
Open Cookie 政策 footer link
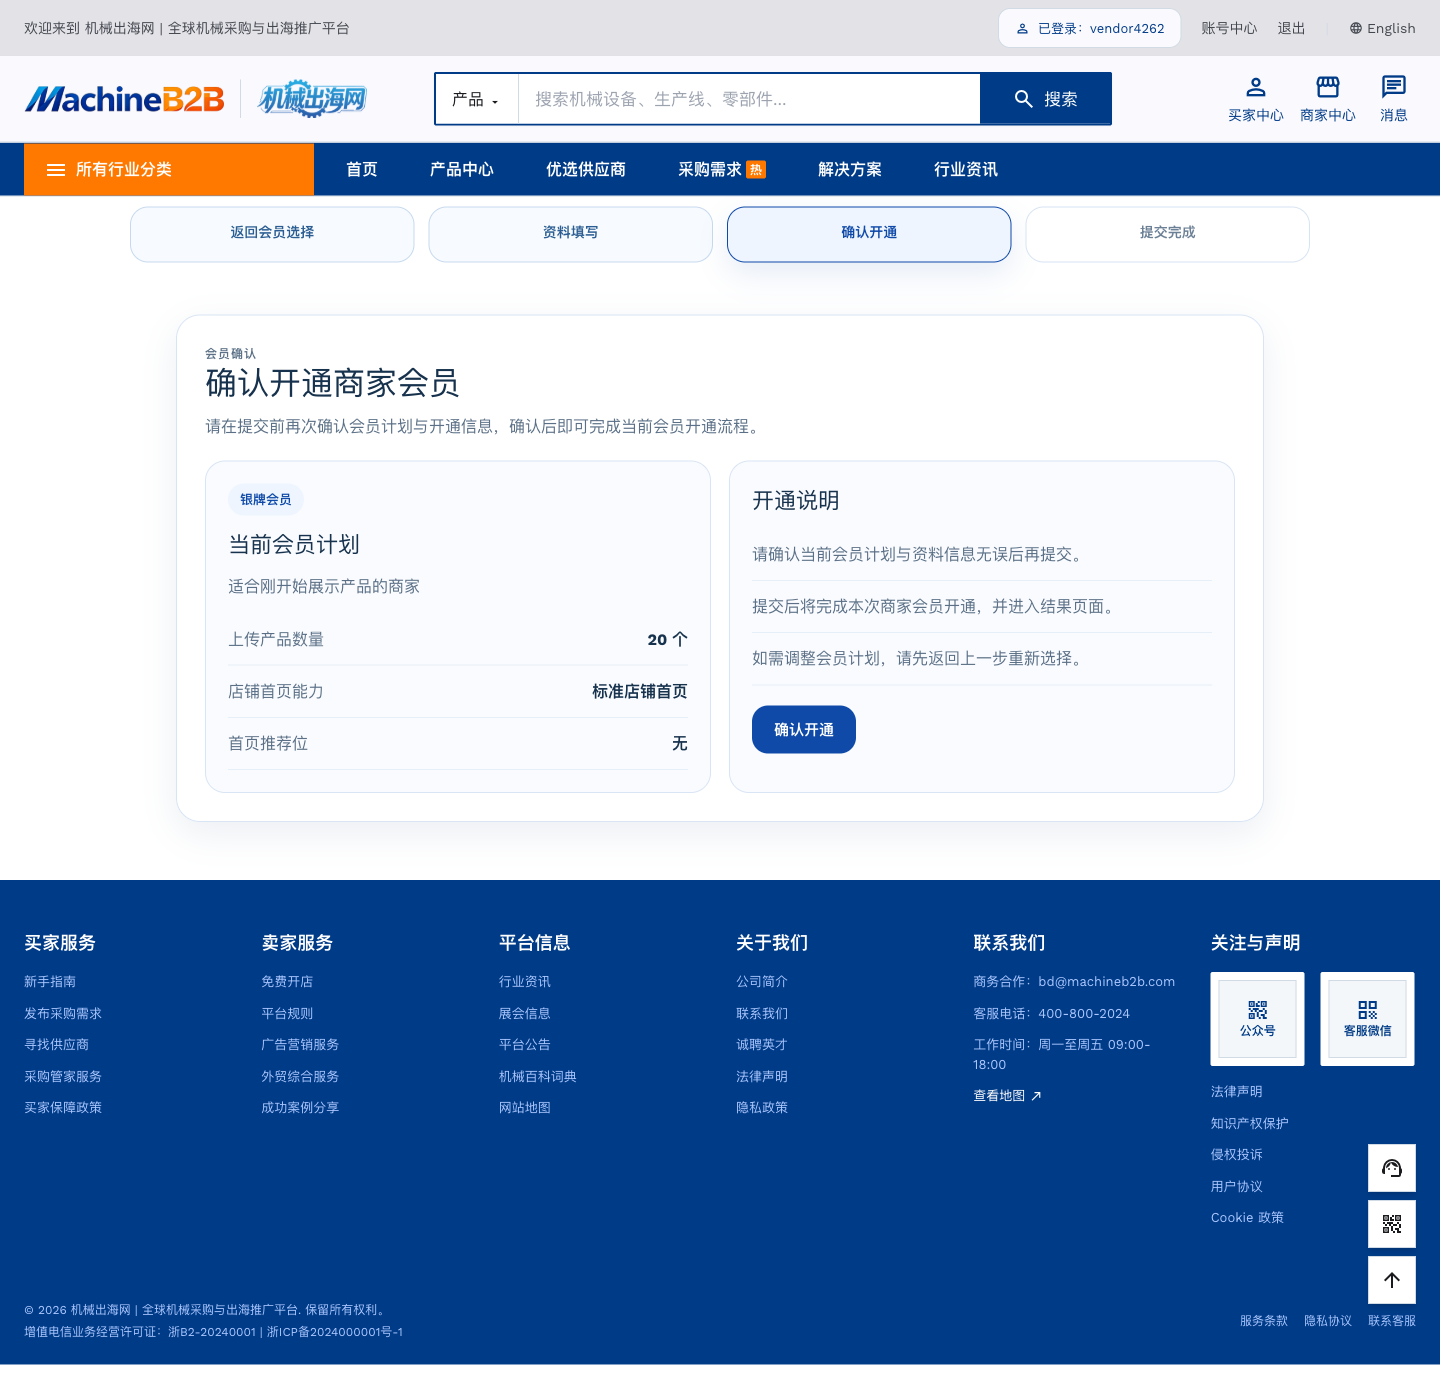point(1247,1217)
